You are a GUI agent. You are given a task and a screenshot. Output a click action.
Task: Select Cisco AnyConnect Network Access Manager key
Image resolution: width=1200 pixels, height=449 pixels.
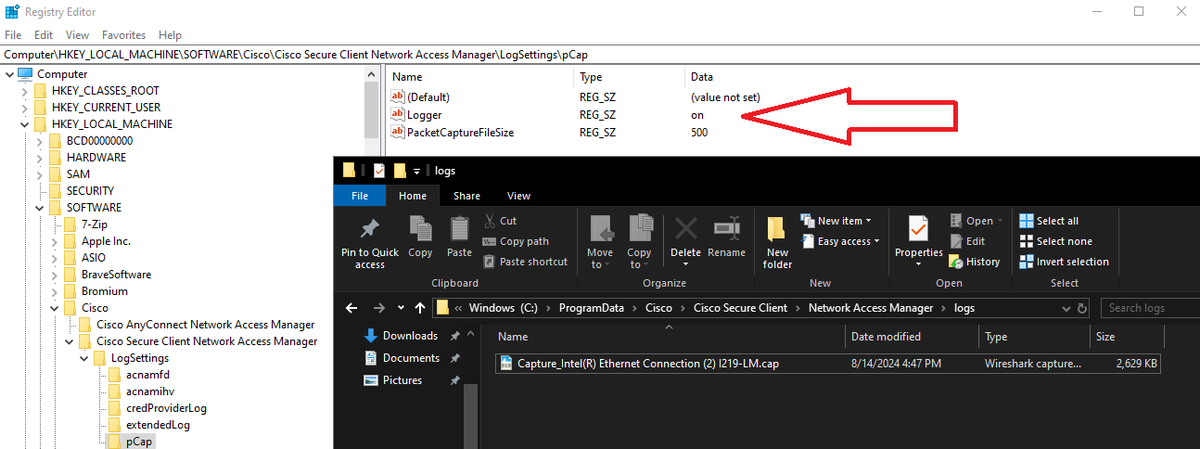pyautogui.click(x=205, y=324)
